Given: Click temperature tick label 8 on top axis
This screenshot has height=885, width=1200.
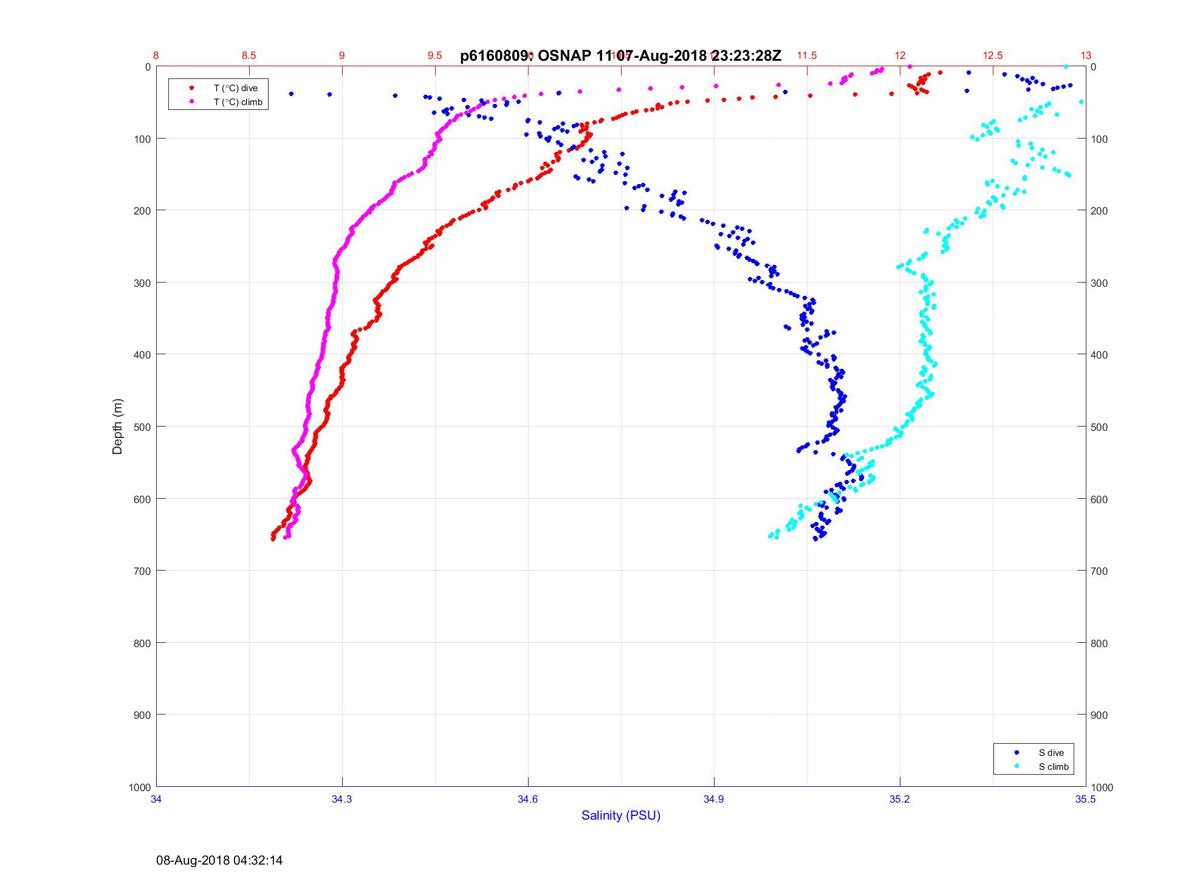Looking at the screenshot, I should point(156,56).
